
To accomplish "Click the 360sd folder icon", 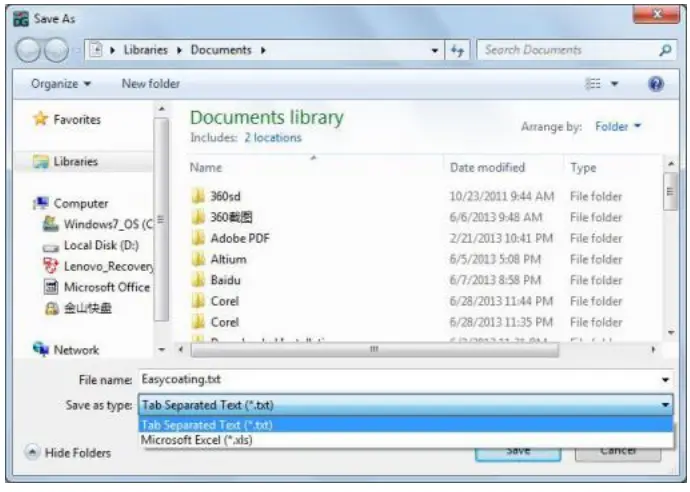I will coord(198,196).
